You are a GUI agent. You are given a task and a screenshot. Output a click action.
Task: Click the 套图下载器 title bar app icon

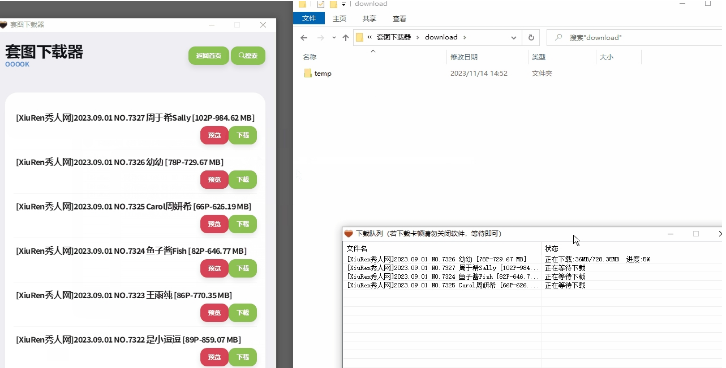coord(3,25)
